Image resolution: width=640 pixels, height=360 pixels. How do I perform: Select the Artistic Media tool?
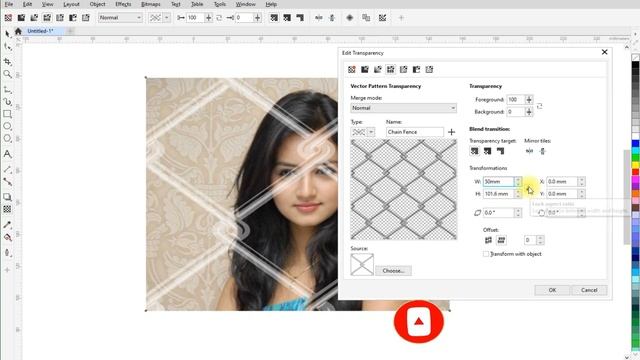[x=7, y=102]
